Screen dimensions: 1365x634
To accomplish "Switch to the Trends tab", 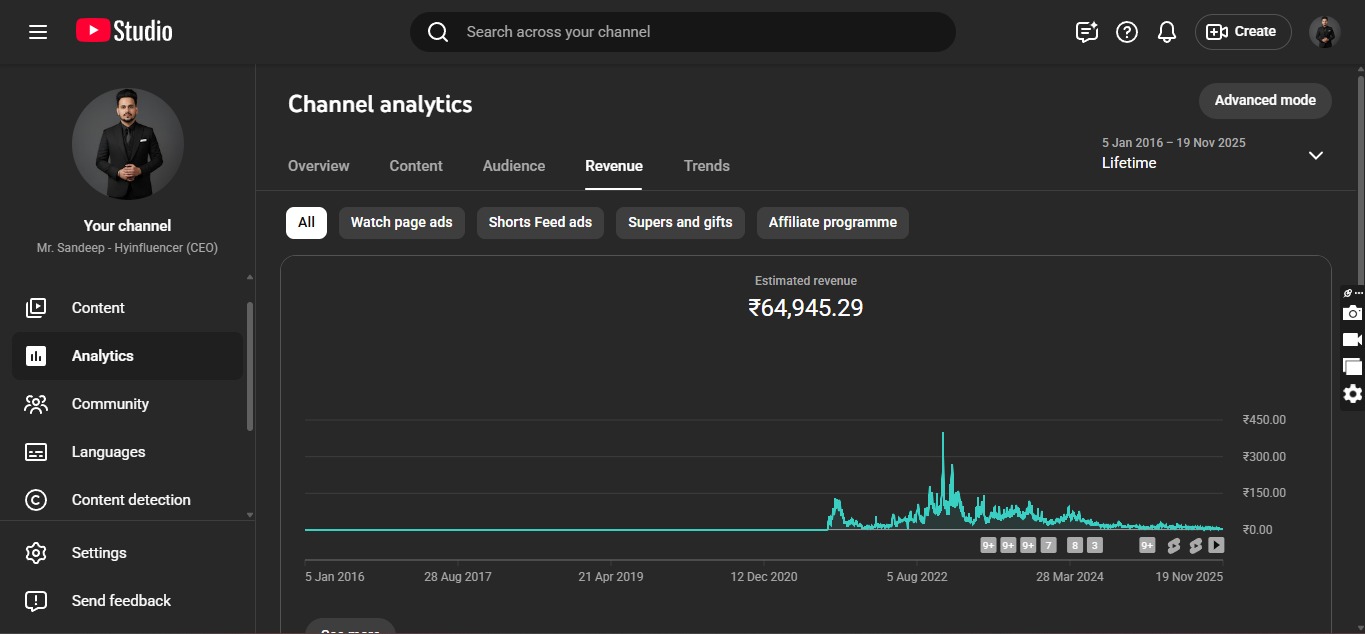I will point(706,166).
